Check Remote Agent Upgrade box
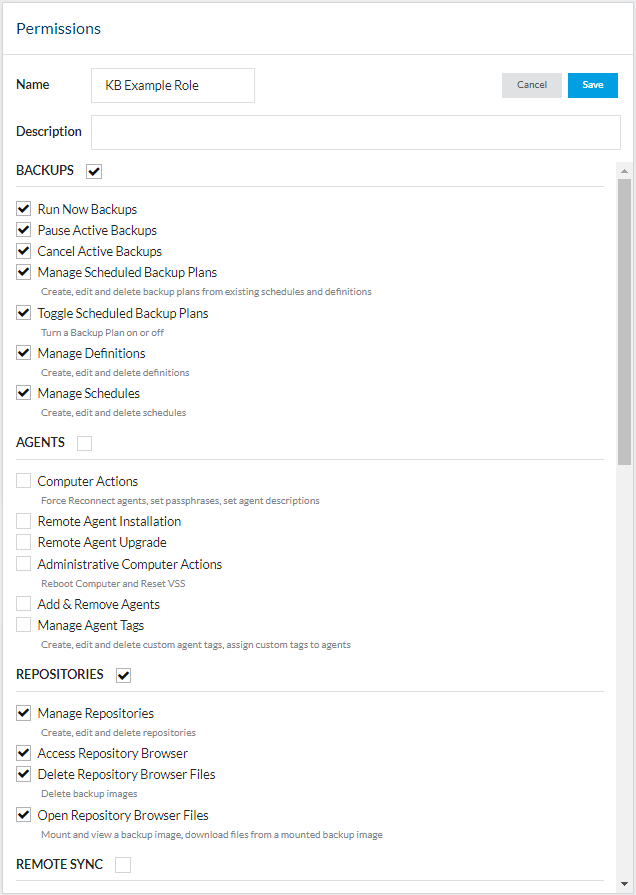The height and width of the screenshot is (895, 636). click(x=24, y=542)
